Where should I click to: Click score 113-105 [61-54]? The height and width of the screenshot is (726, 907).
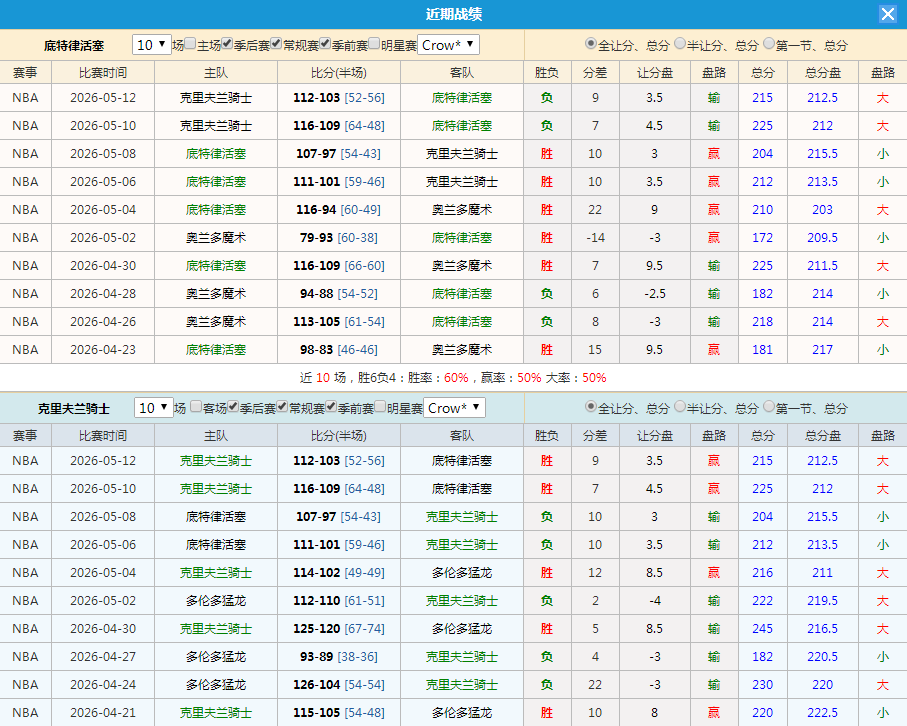coord(339,322)
